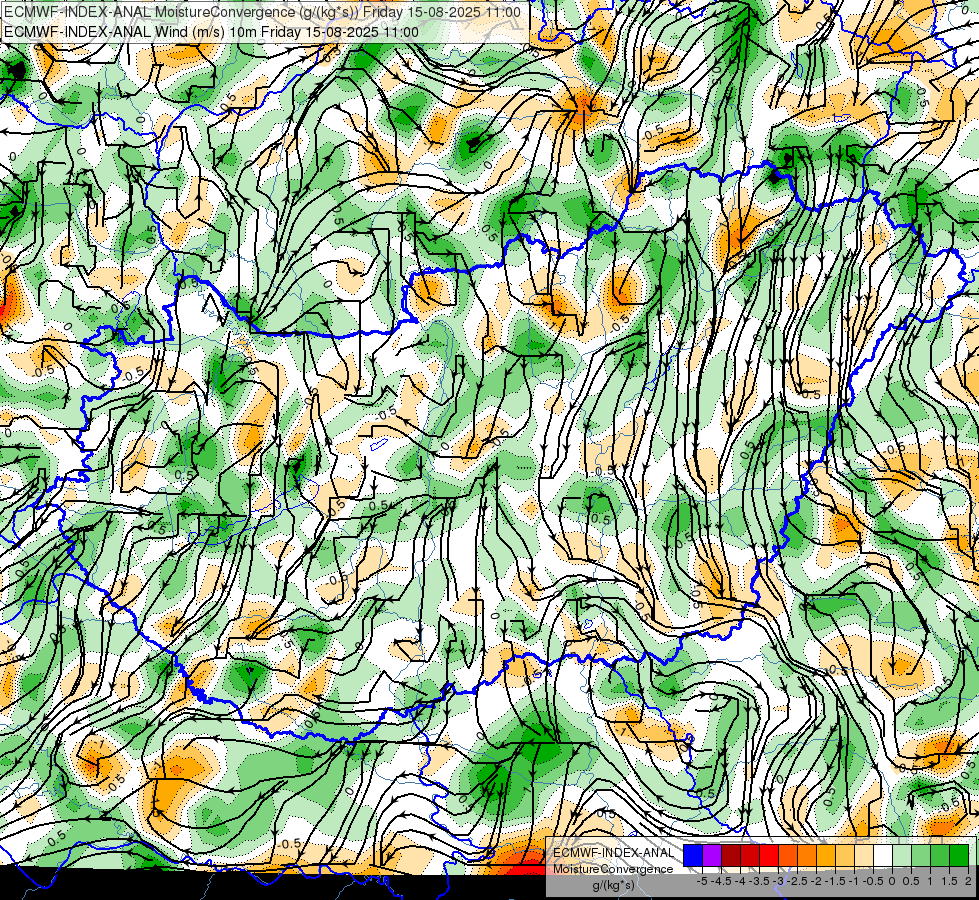Image resolution: width=979 pixels, height=900 pixels.
Task: Click the legend label 'ECMWF-INDEX-ANAL'
Action: 613,853
